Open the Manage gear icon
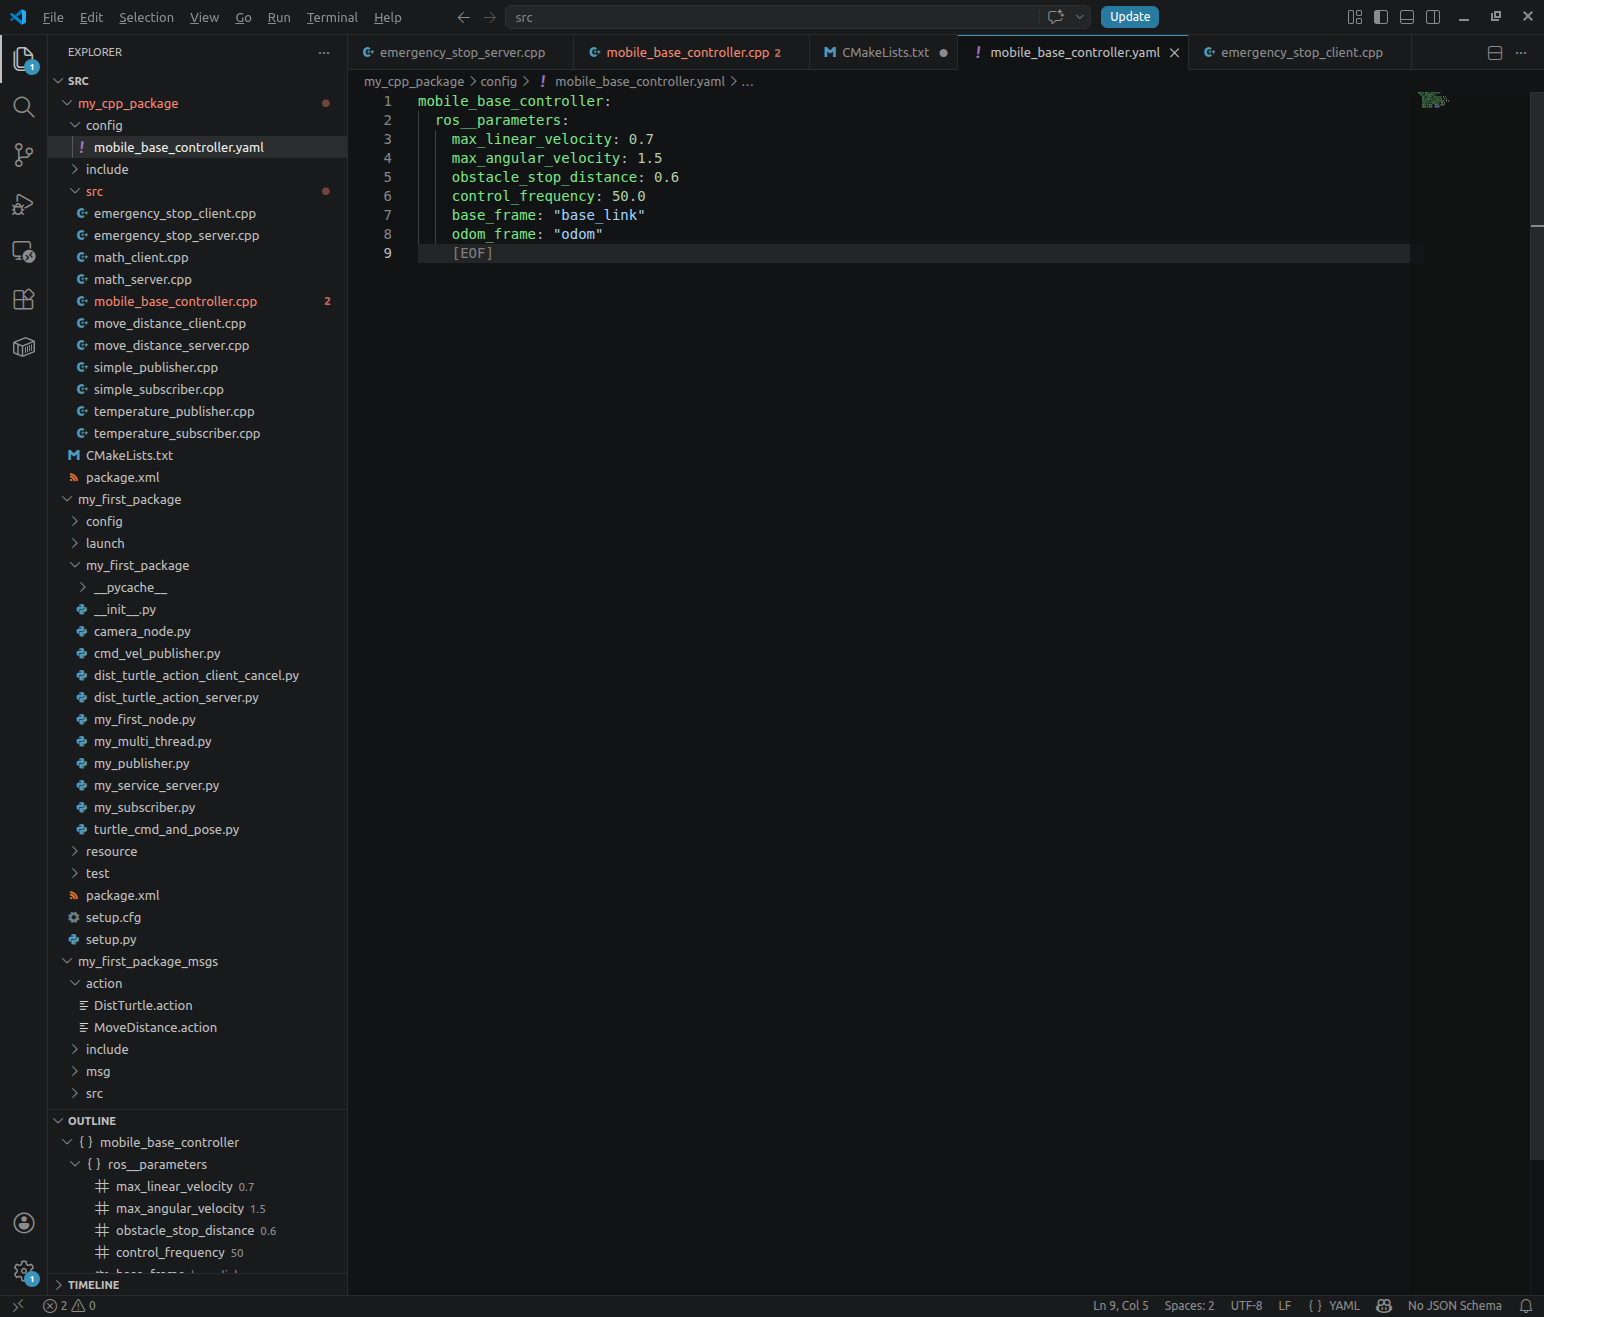This screenshot has width=1614, height=1317. (x=24, y=1272)
